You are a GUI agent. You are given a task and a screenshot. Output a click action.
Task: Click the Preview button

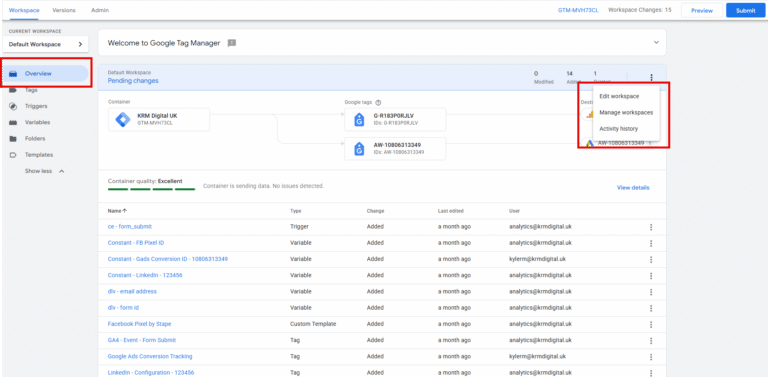(702, 10)
